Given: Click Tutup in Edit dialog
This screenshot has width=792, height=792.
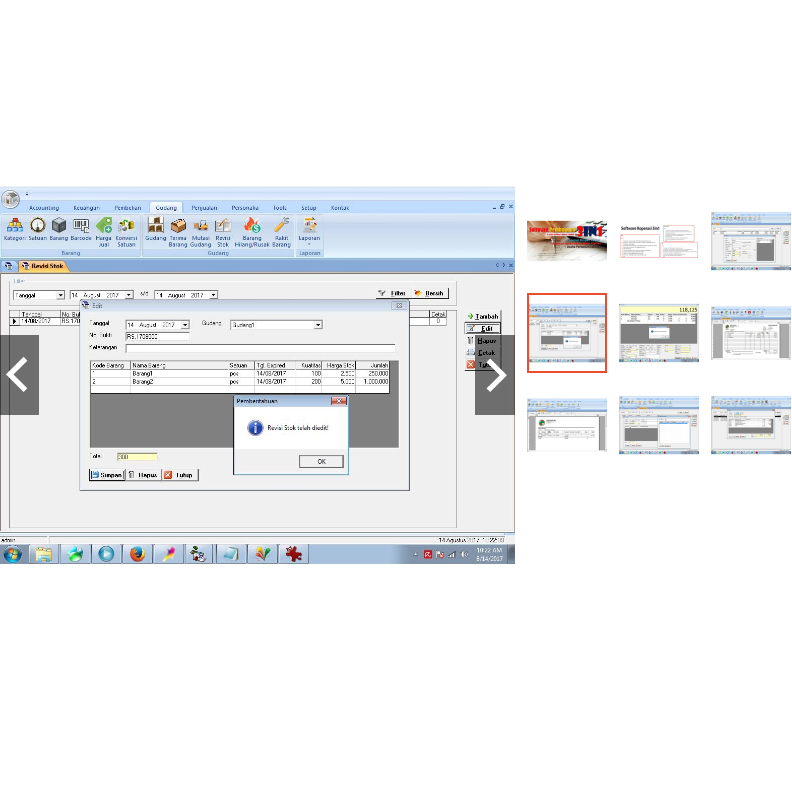Looking at the screenshot, I should [x=180, y=475].
